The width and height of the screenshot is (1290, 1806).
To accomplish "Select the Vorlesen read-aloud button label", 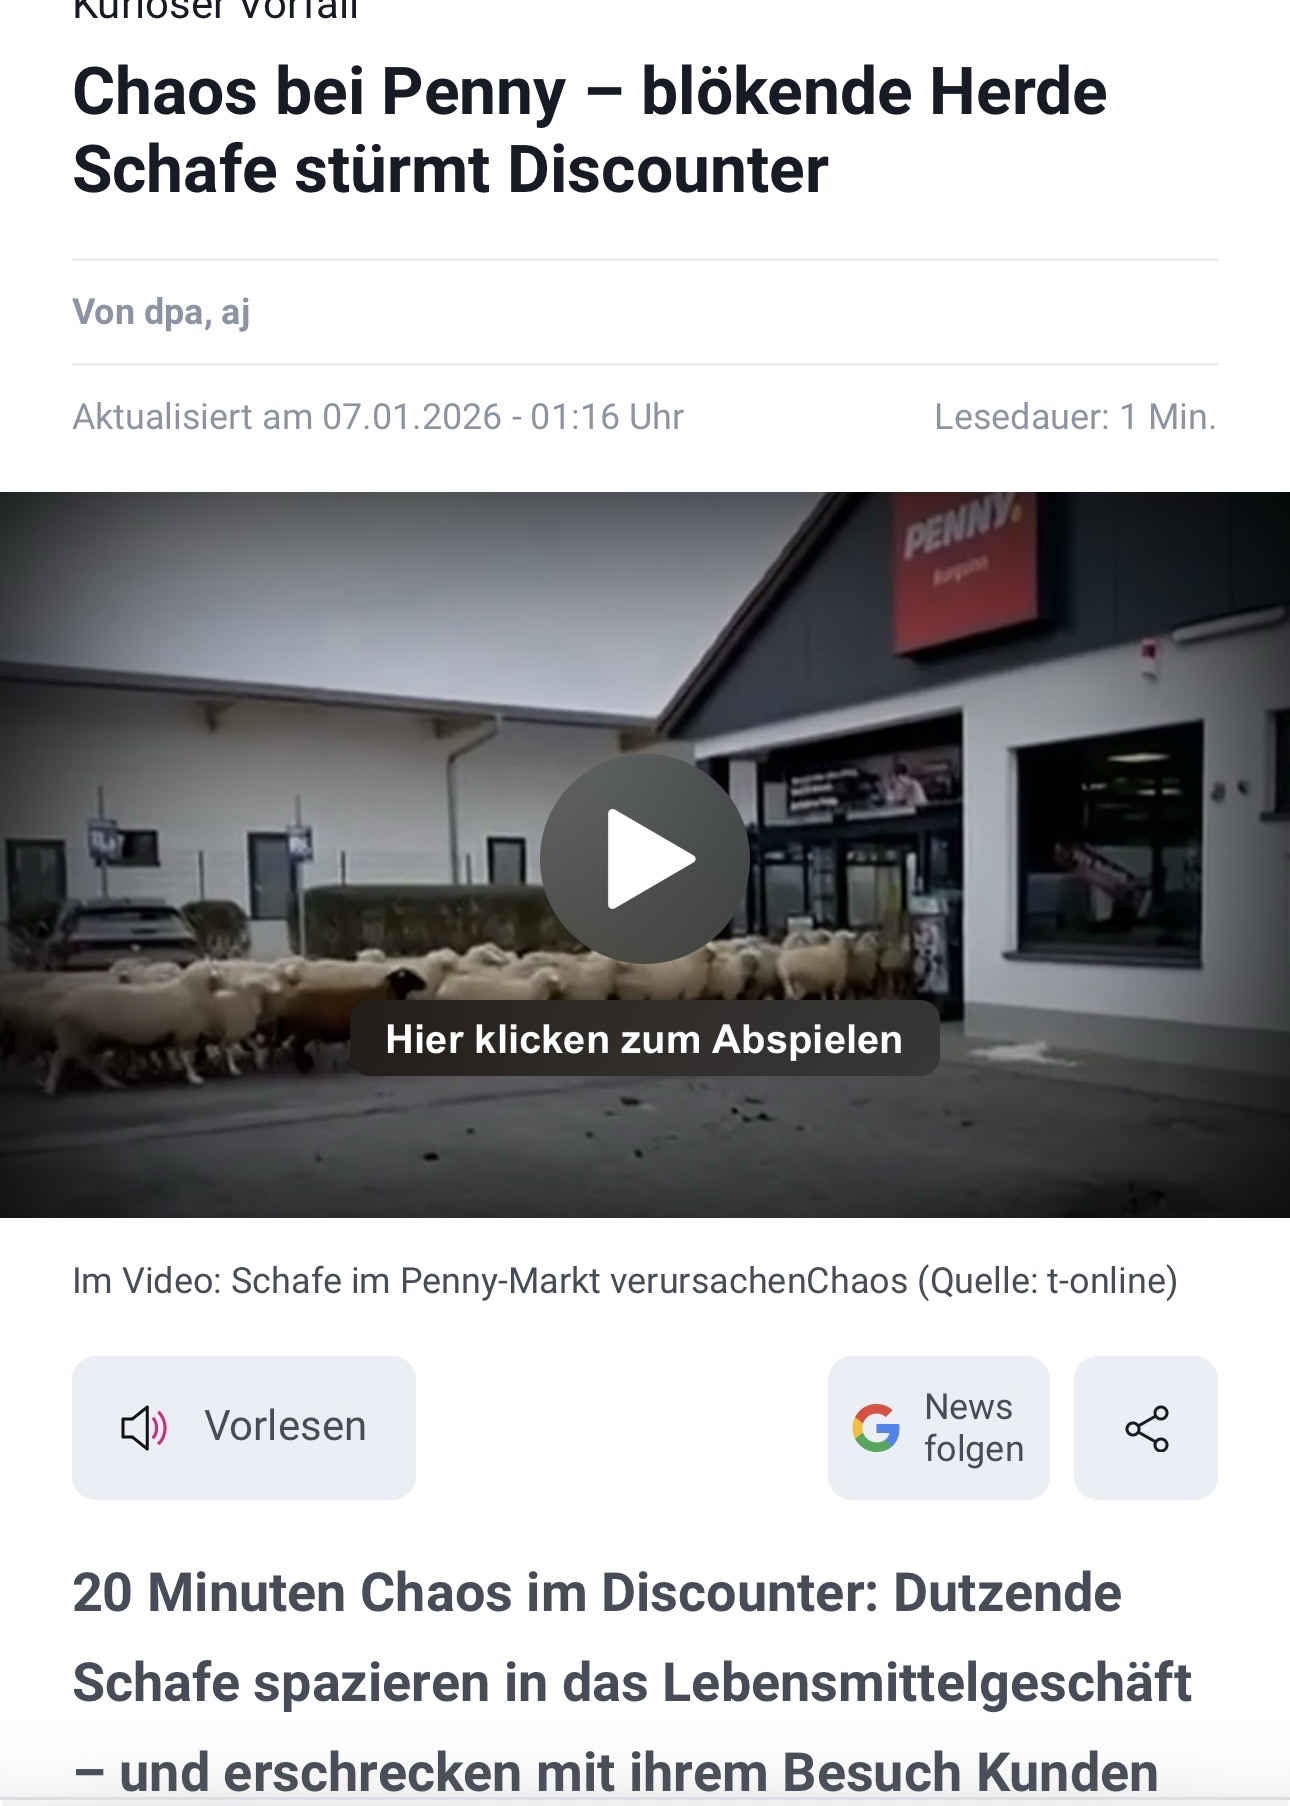I will 285,1426.
